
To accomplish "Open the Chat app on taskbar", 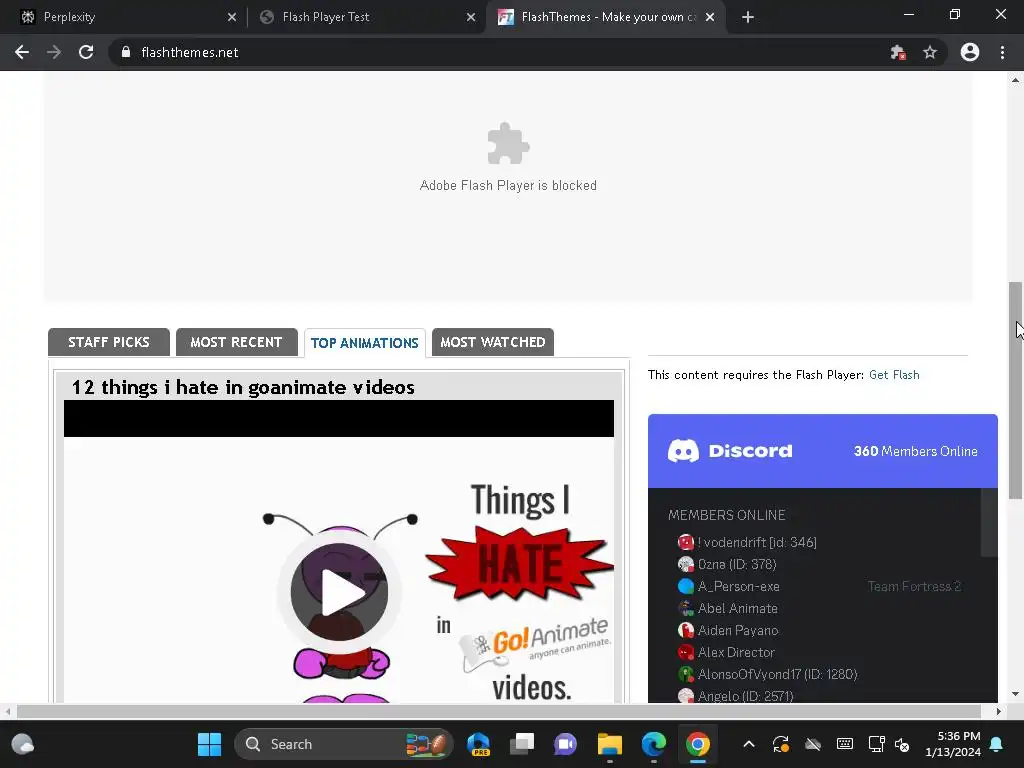I will tap(566, 744).
